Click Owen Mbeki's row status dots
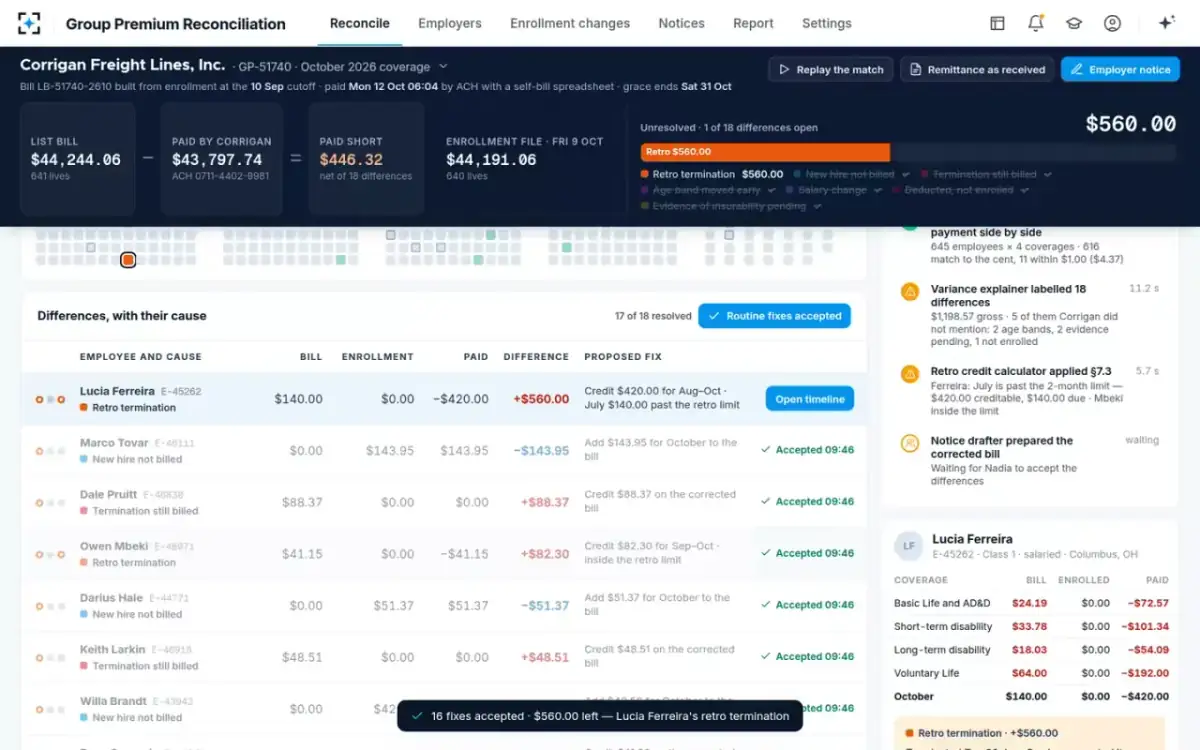The image size is (1200, 750). click(x=50, y=554)
